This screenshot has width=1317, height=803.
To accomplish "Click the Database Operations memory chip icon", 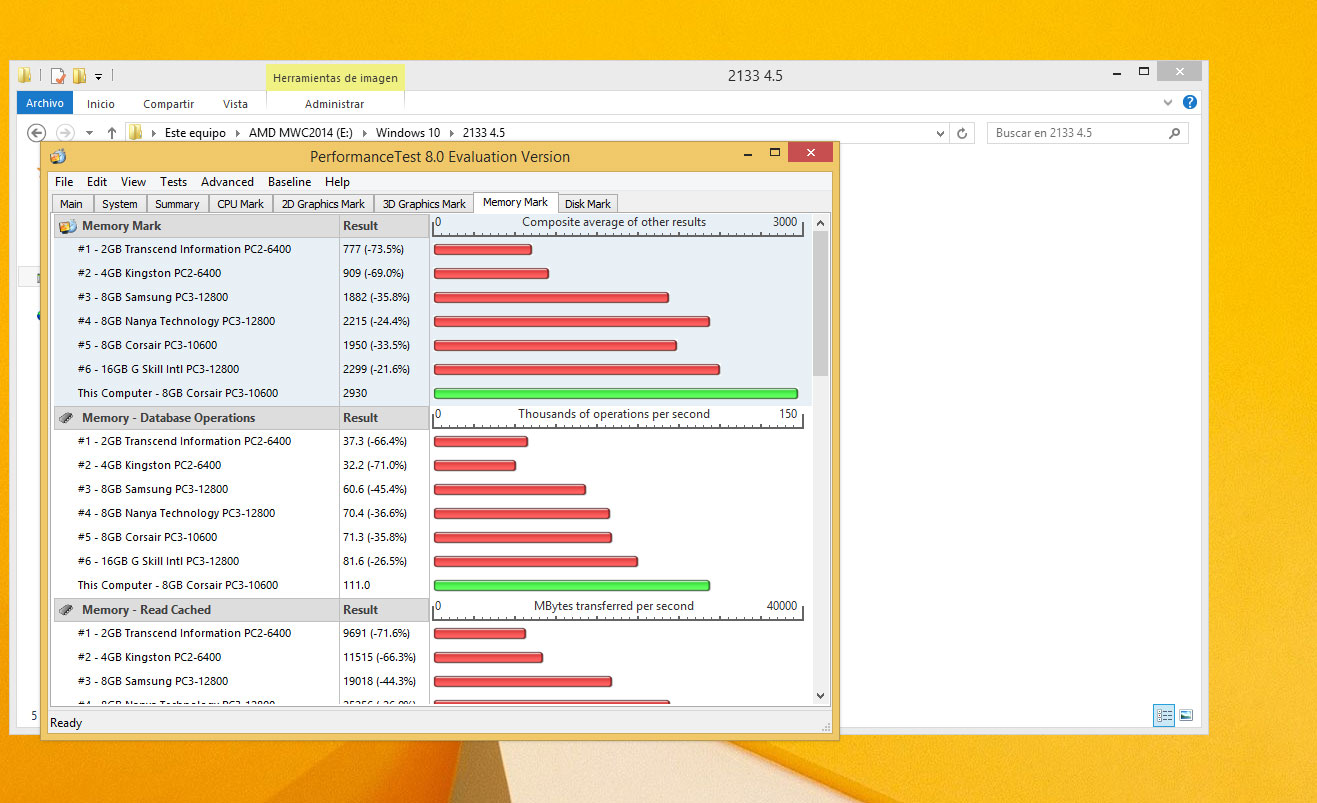I will (67, 418).
